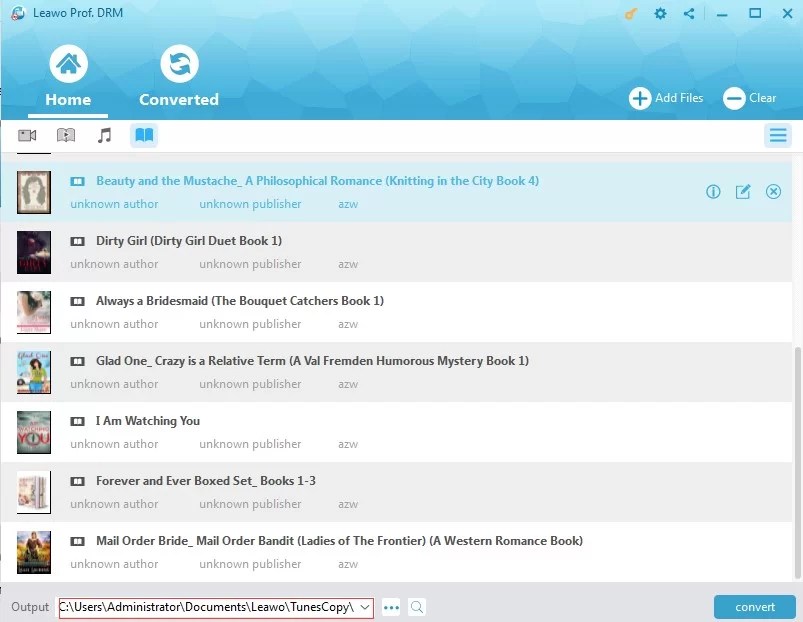Click the Clear button
This screenshot has height=622, width=803.
(x=750, y=98)
